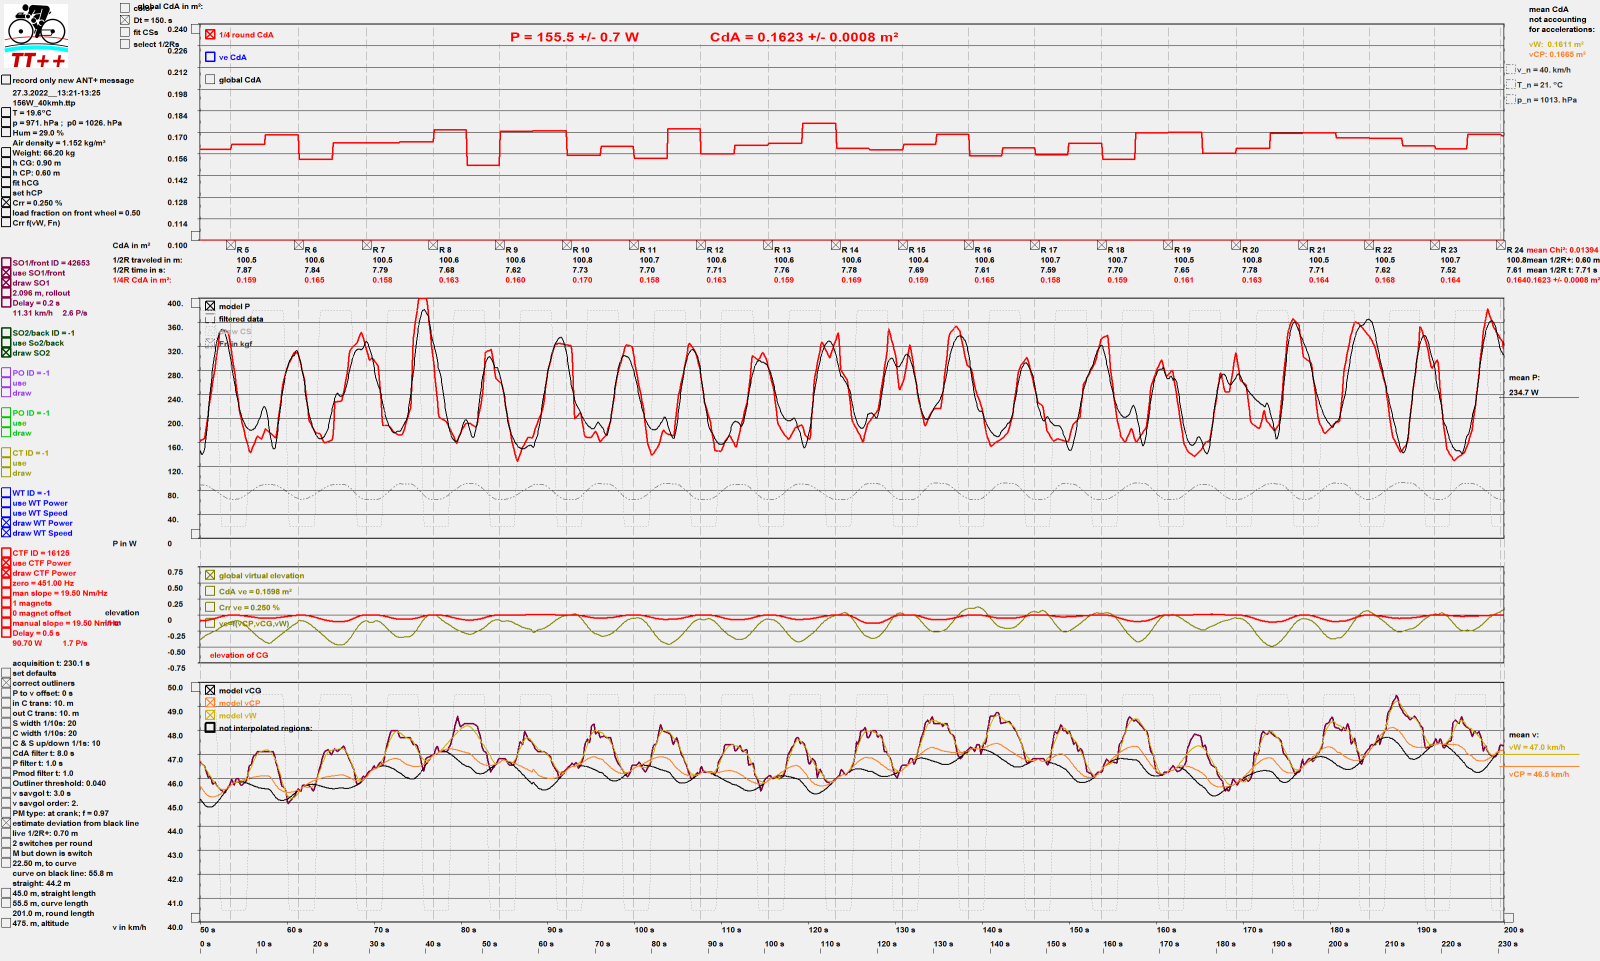
Task: Uncheck correct outliners option
Action: (x=6, y=683)
